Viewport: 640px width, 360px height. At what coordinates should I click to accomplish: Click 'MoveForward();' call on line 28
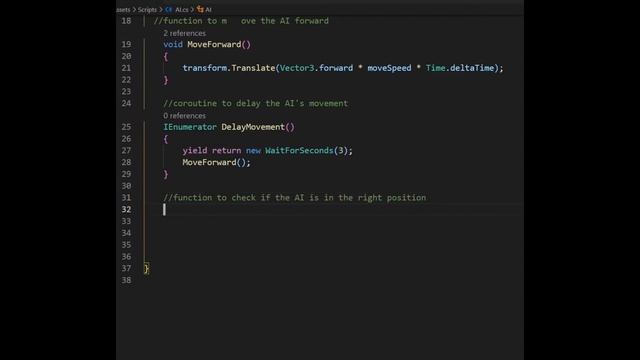tap(216, 162)
